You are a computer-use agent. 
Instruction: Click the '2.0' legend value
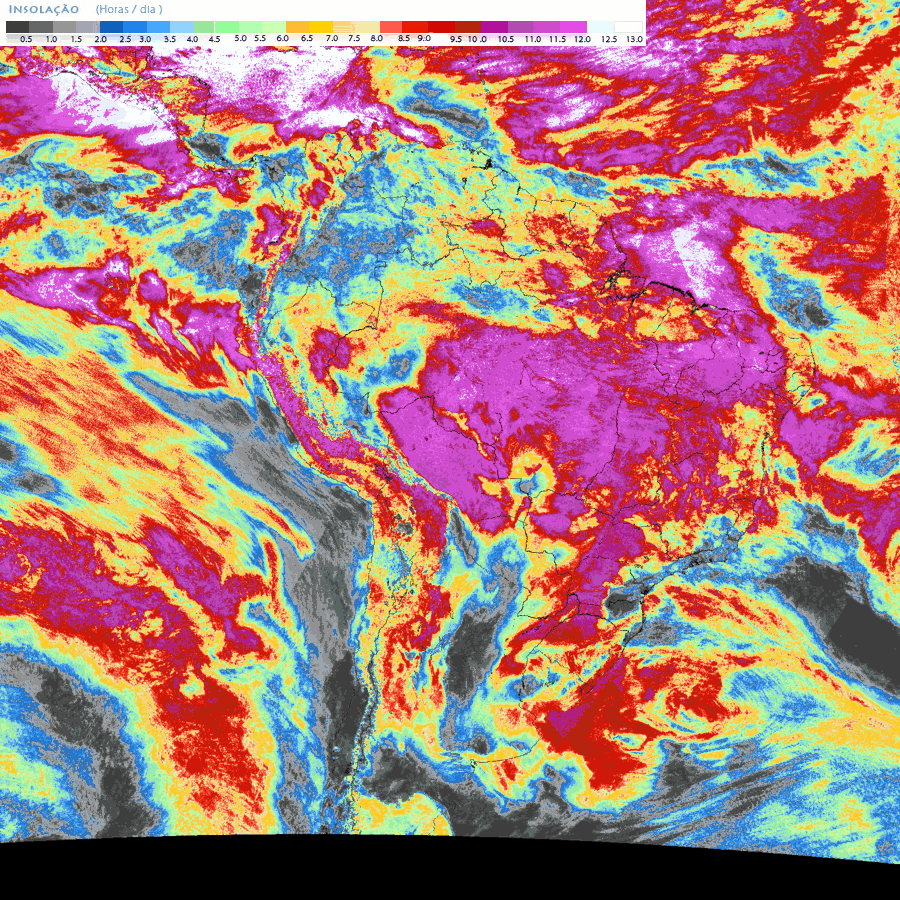[x=100, y=39]
